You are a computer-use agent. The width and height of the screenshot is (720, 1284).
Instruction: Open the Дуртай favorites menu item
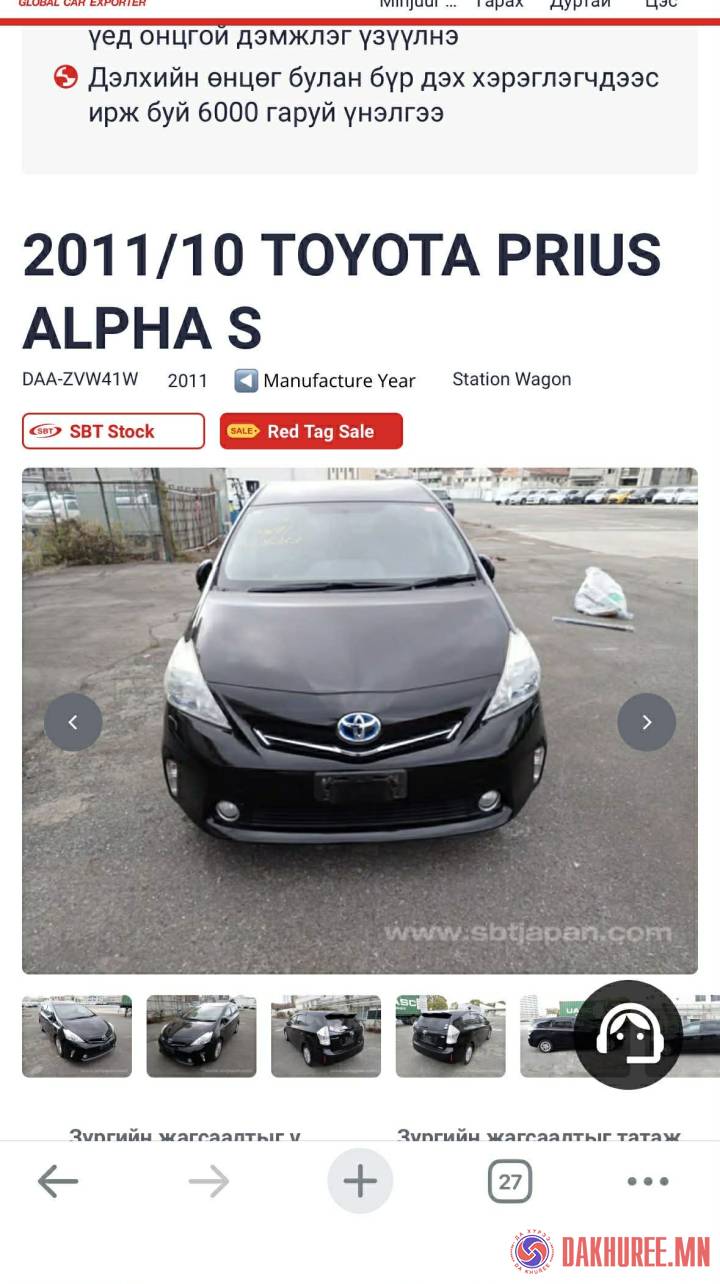(580, 4)
